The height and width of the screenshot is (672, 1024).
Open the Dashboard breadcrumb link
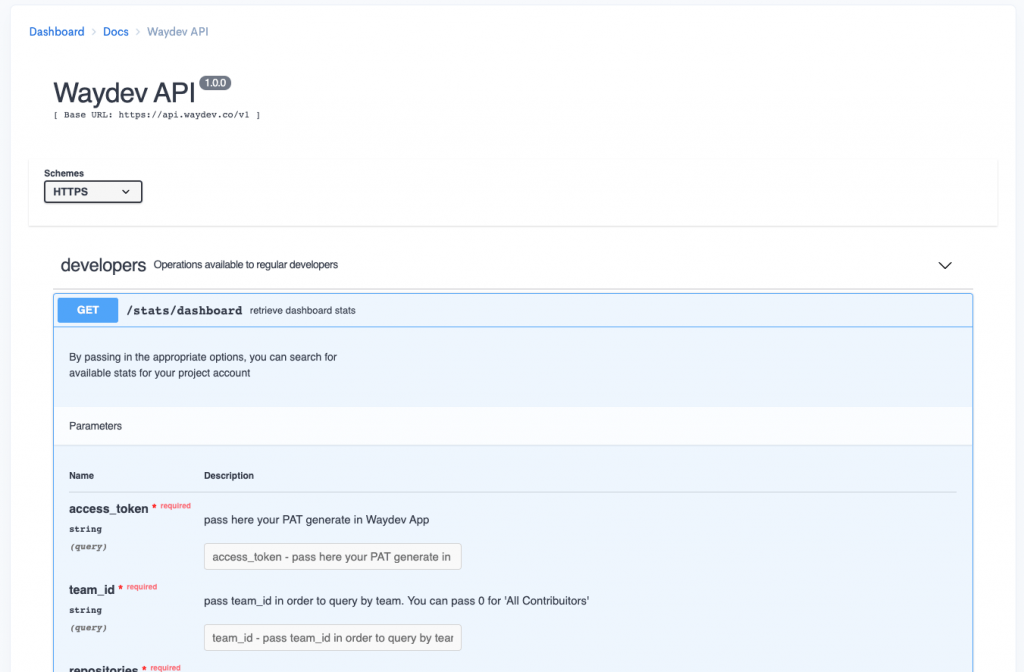[57, 31]
